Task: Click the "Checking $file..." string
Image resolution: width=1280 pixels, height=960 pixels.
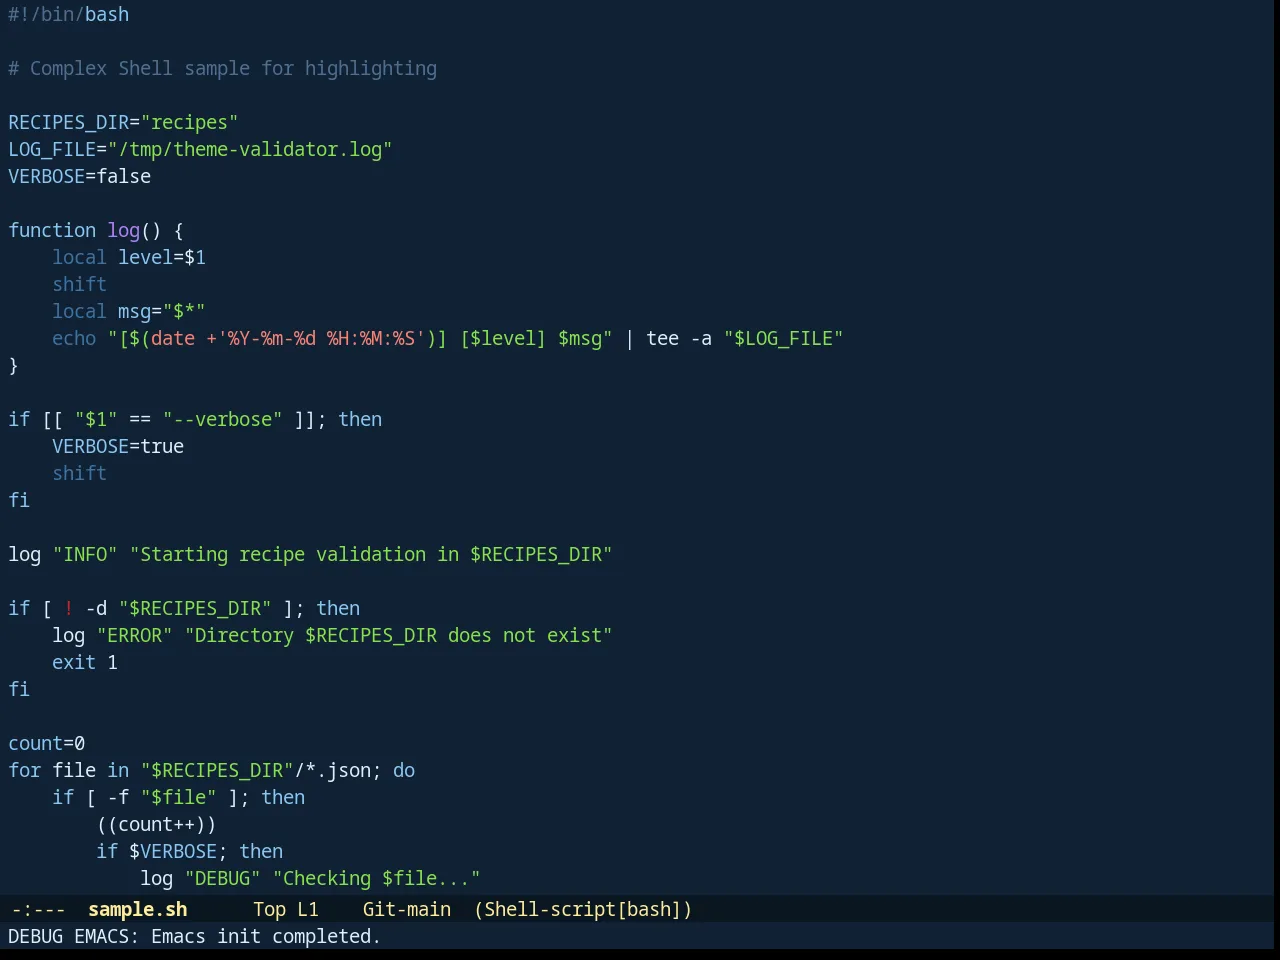Action: (377, 878)
